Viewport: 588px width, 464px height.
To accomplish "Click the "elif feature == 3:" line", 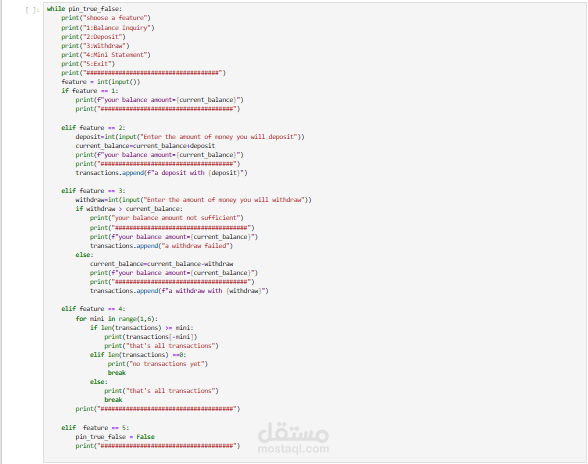I will pos(93,191).
